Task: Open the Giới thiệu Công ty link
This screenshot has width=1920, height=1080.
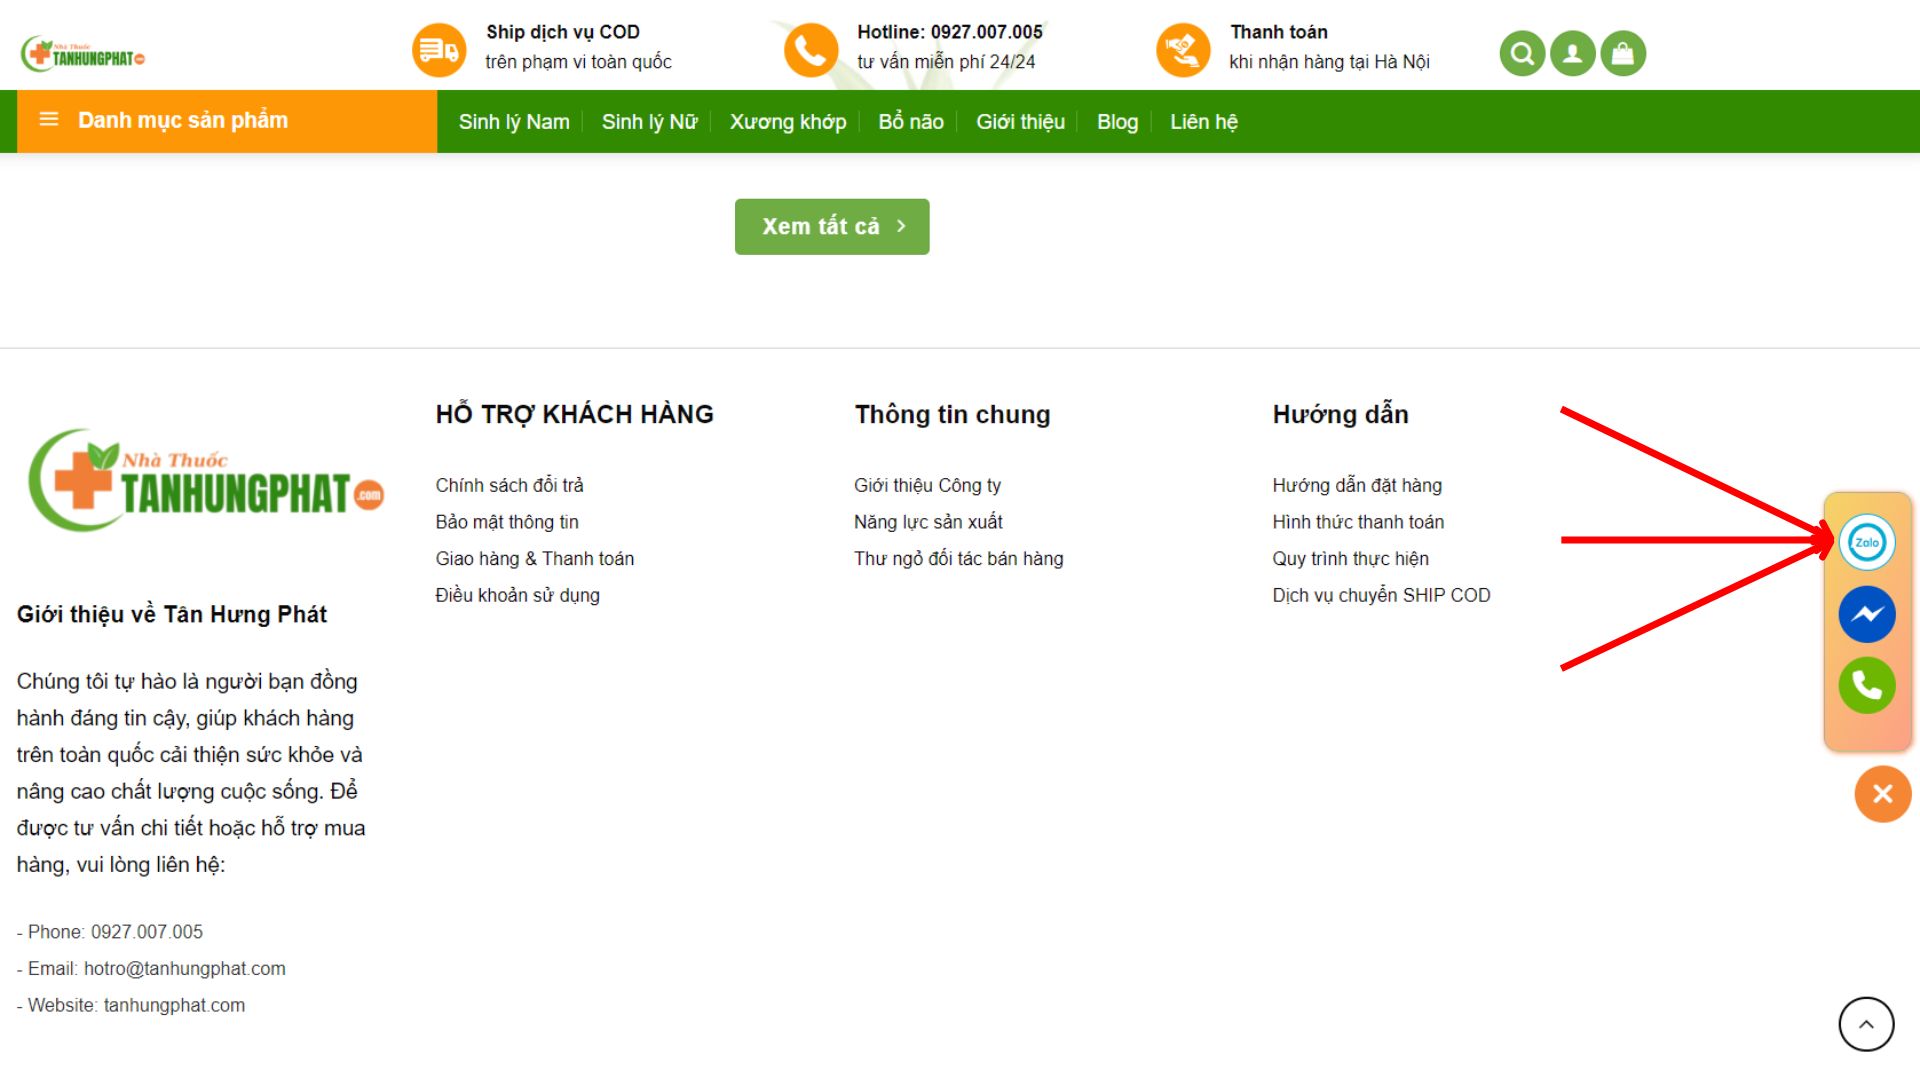Action: point(927,485)
